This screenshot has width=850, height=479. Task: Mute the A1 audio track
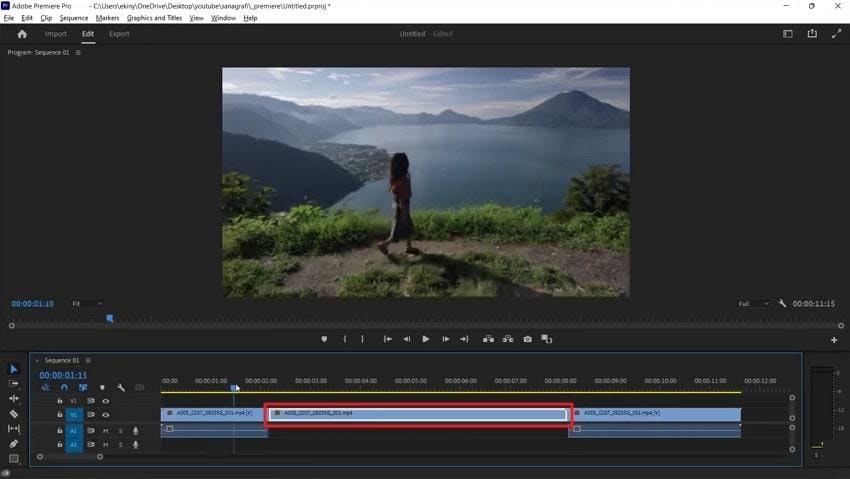[106, 431]
